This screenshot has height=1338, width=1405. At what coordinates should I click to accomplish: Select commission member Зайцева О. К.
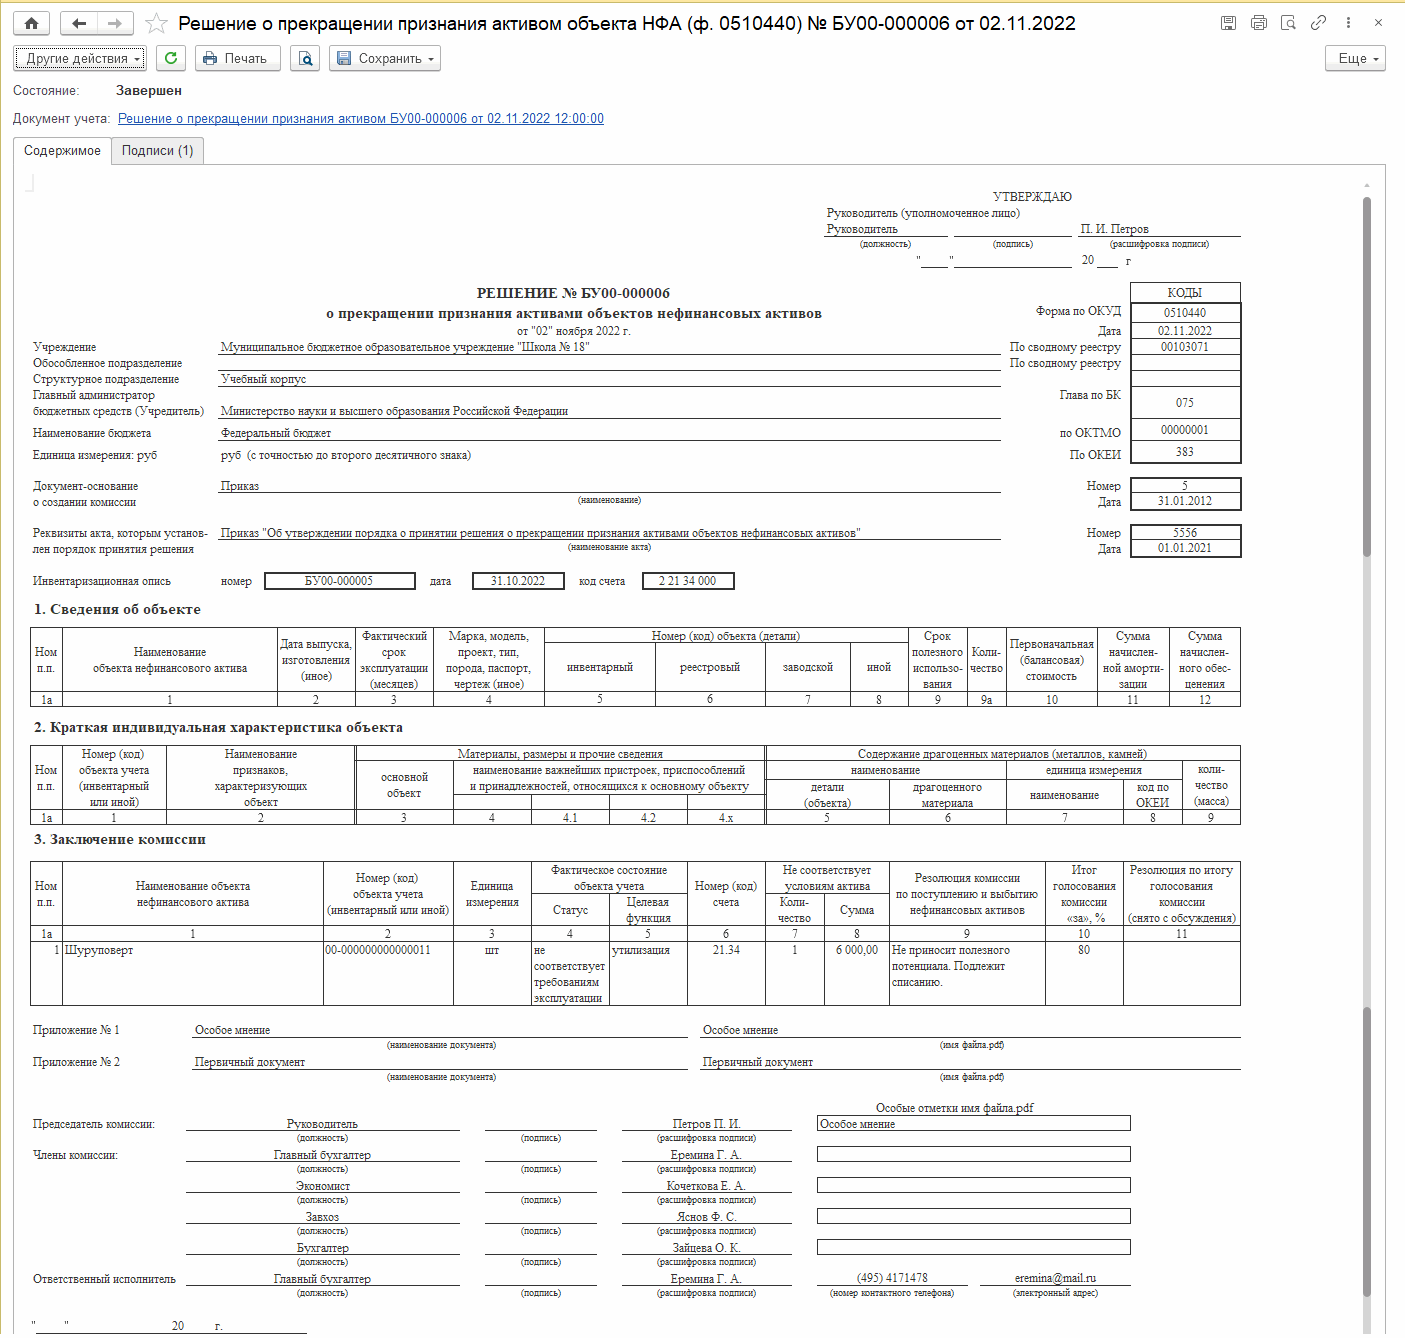click(706, 1248)
